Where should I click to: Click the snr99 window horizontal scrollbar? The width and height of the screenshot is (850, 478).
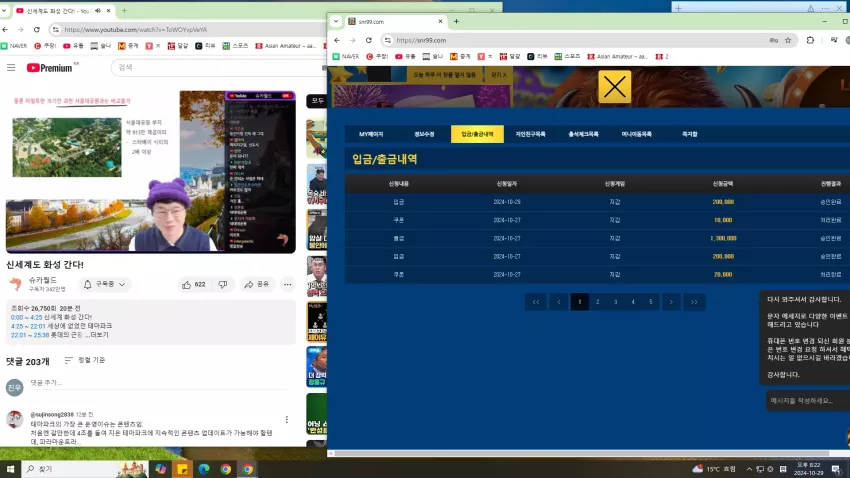582,454
